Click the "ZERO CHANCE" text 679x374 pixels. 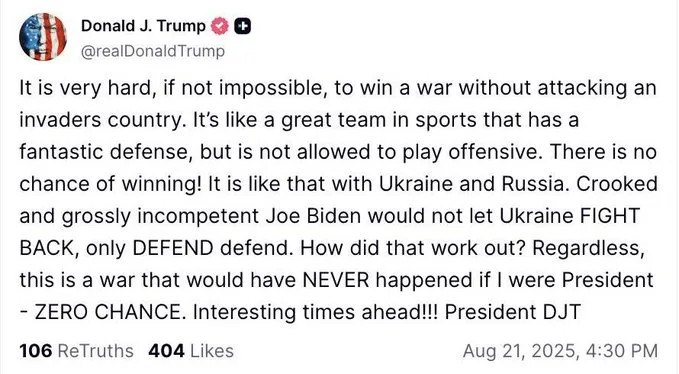(108, 312)
